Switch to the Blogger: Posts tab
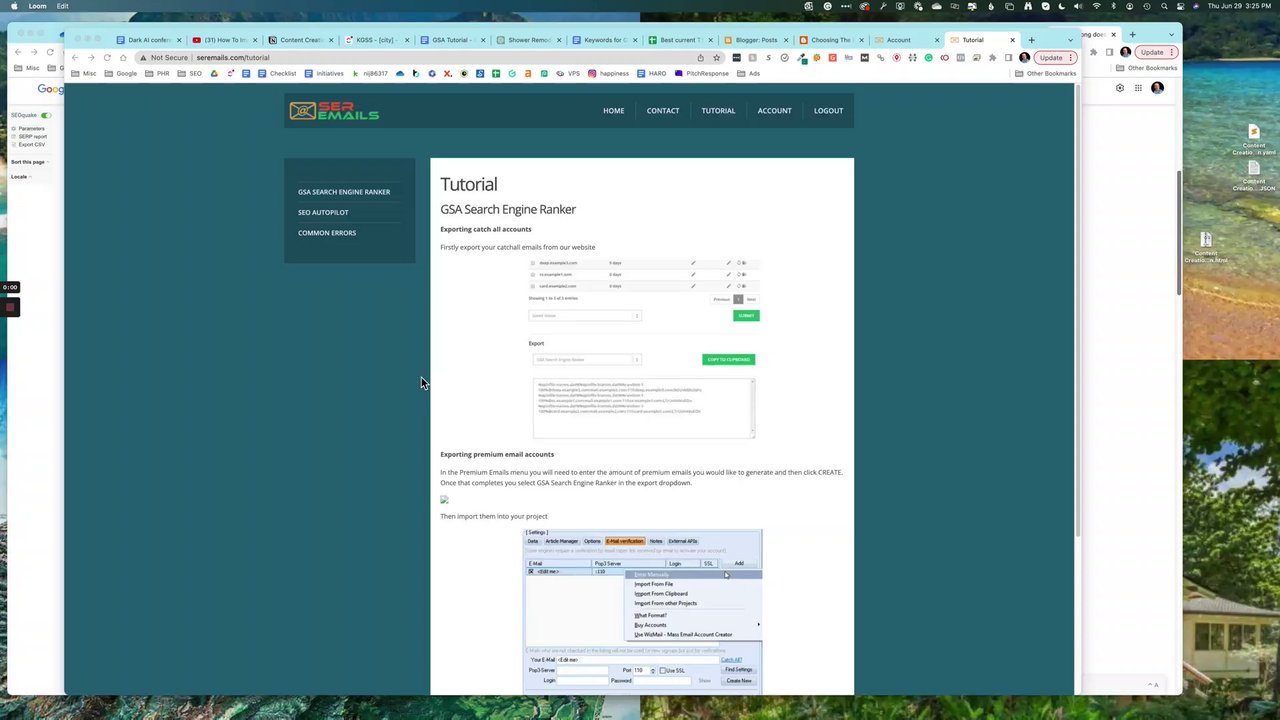1280x720 pixels. click(756, 40)
